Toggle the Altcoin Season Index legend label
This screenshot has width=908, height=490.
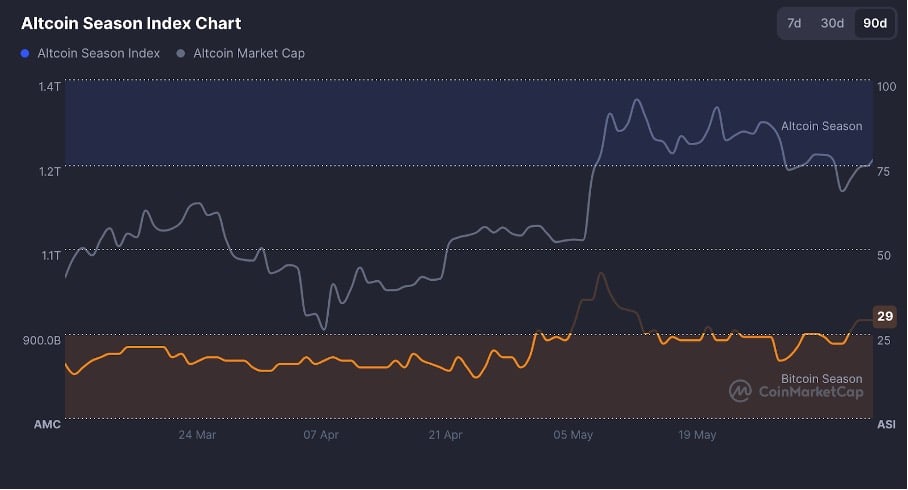point(98,53)
